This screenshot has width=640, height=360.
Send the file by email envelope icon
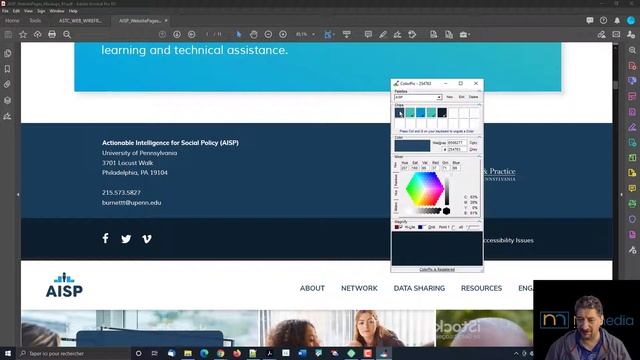pos(616,35)
